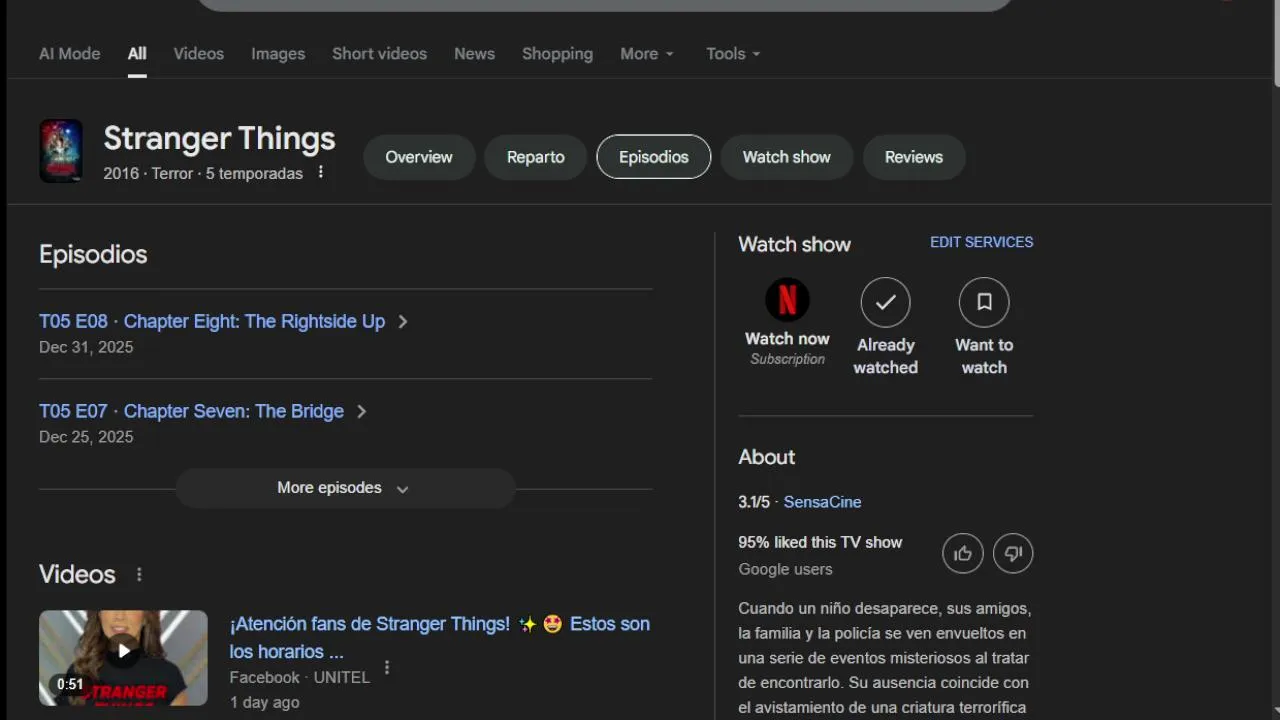The width and height of the screenshot is (1280, 720).
Task: Click the 95% liked this TV show text
Action: [x=820, y=542]
